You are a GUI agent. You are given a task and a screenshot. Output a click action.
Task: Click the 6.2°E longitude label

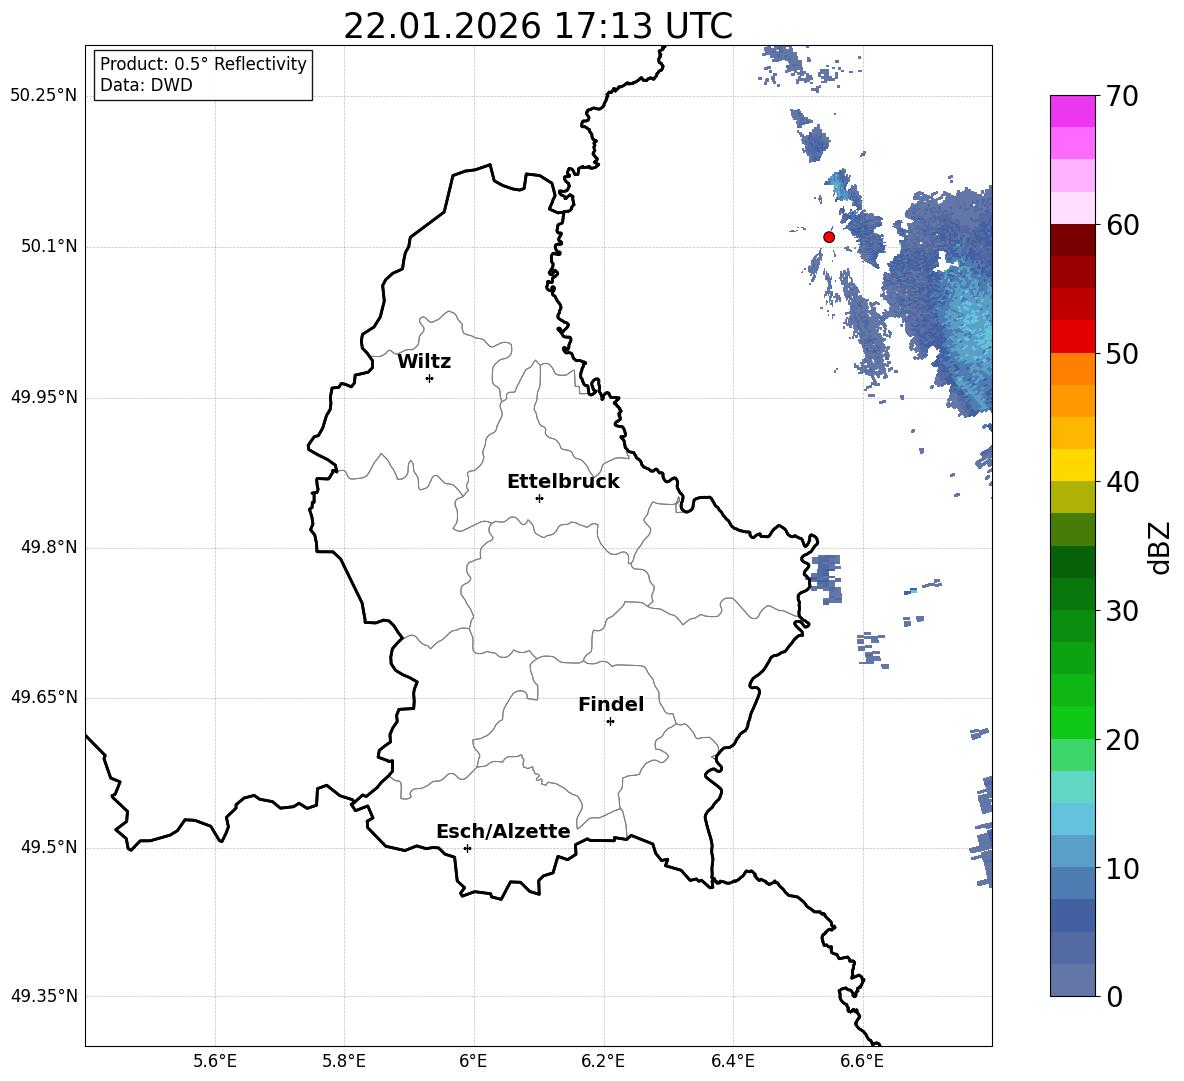tap(603, 1061)
